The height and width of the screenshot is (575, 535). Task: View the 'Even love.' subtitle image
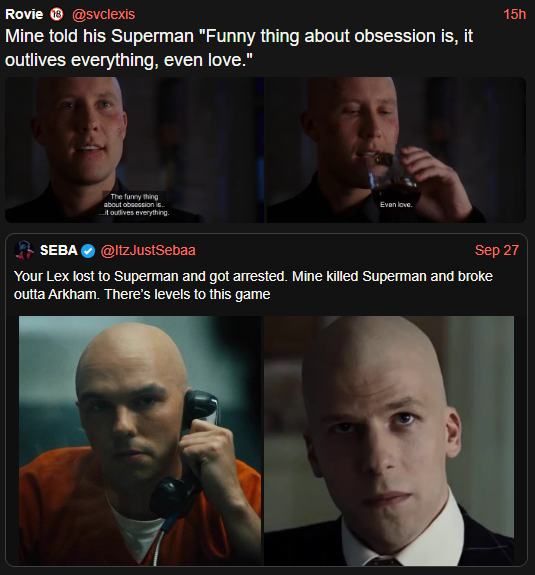[x=396, y=150]
